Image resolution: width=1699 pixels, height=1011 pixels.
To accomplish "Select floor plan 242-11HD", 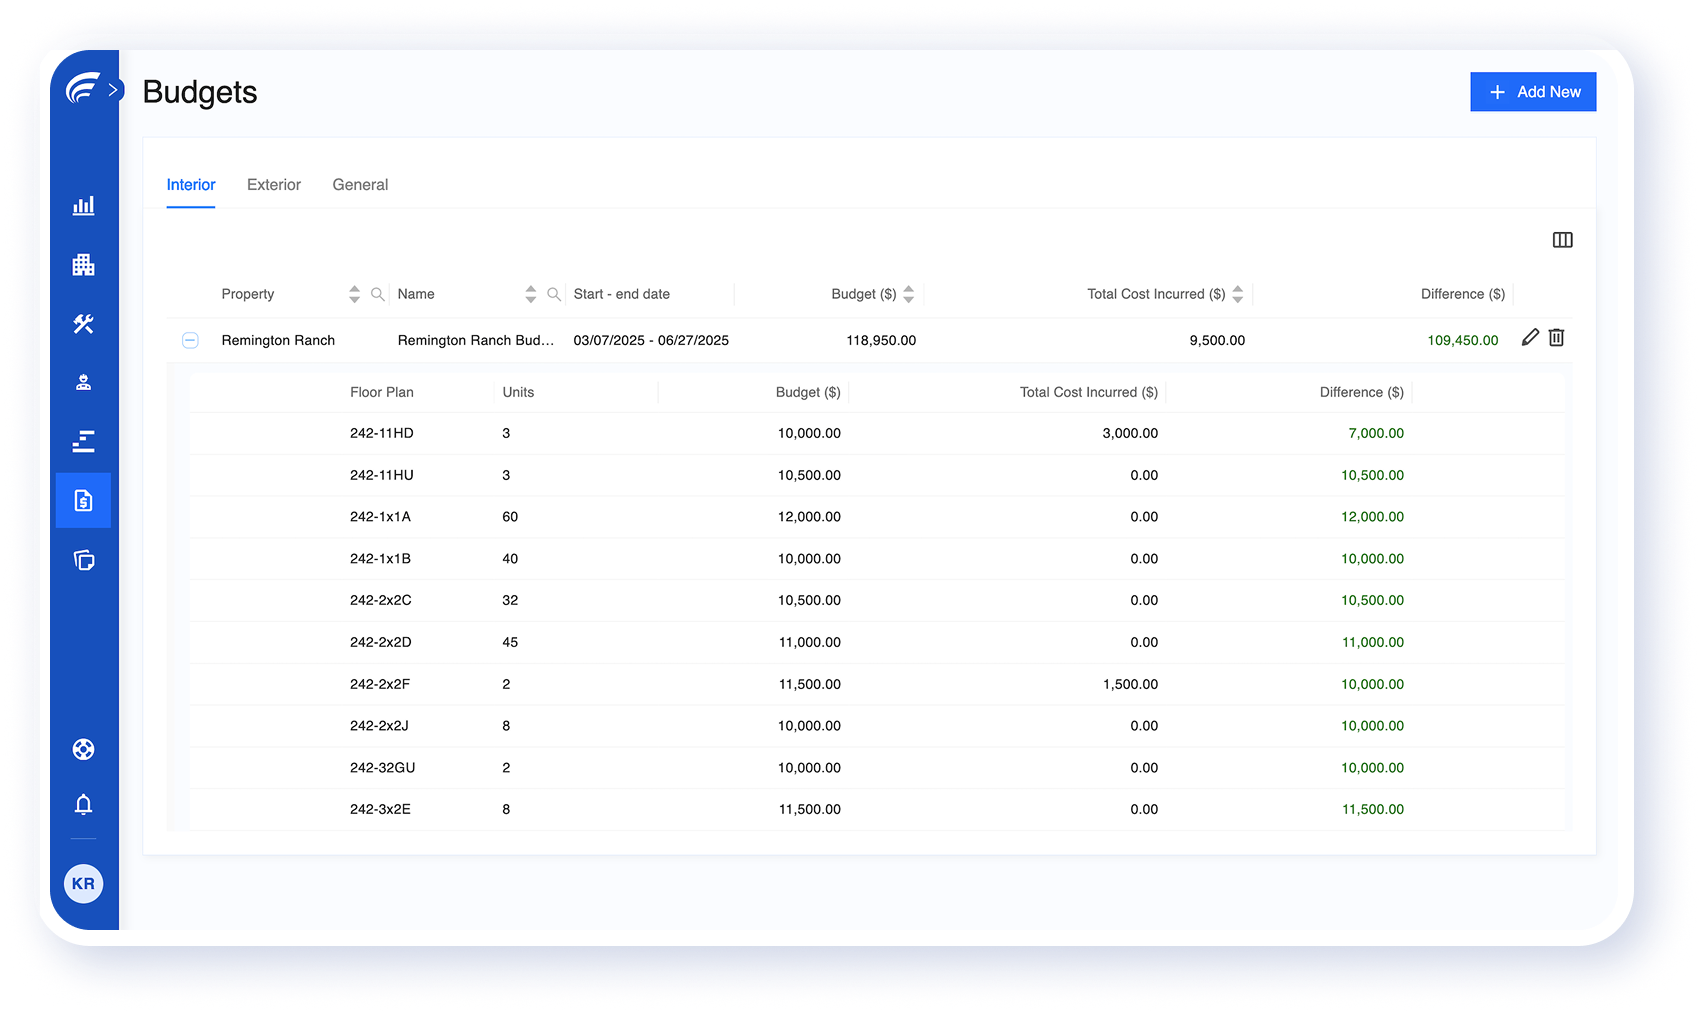I will point(382,434).
